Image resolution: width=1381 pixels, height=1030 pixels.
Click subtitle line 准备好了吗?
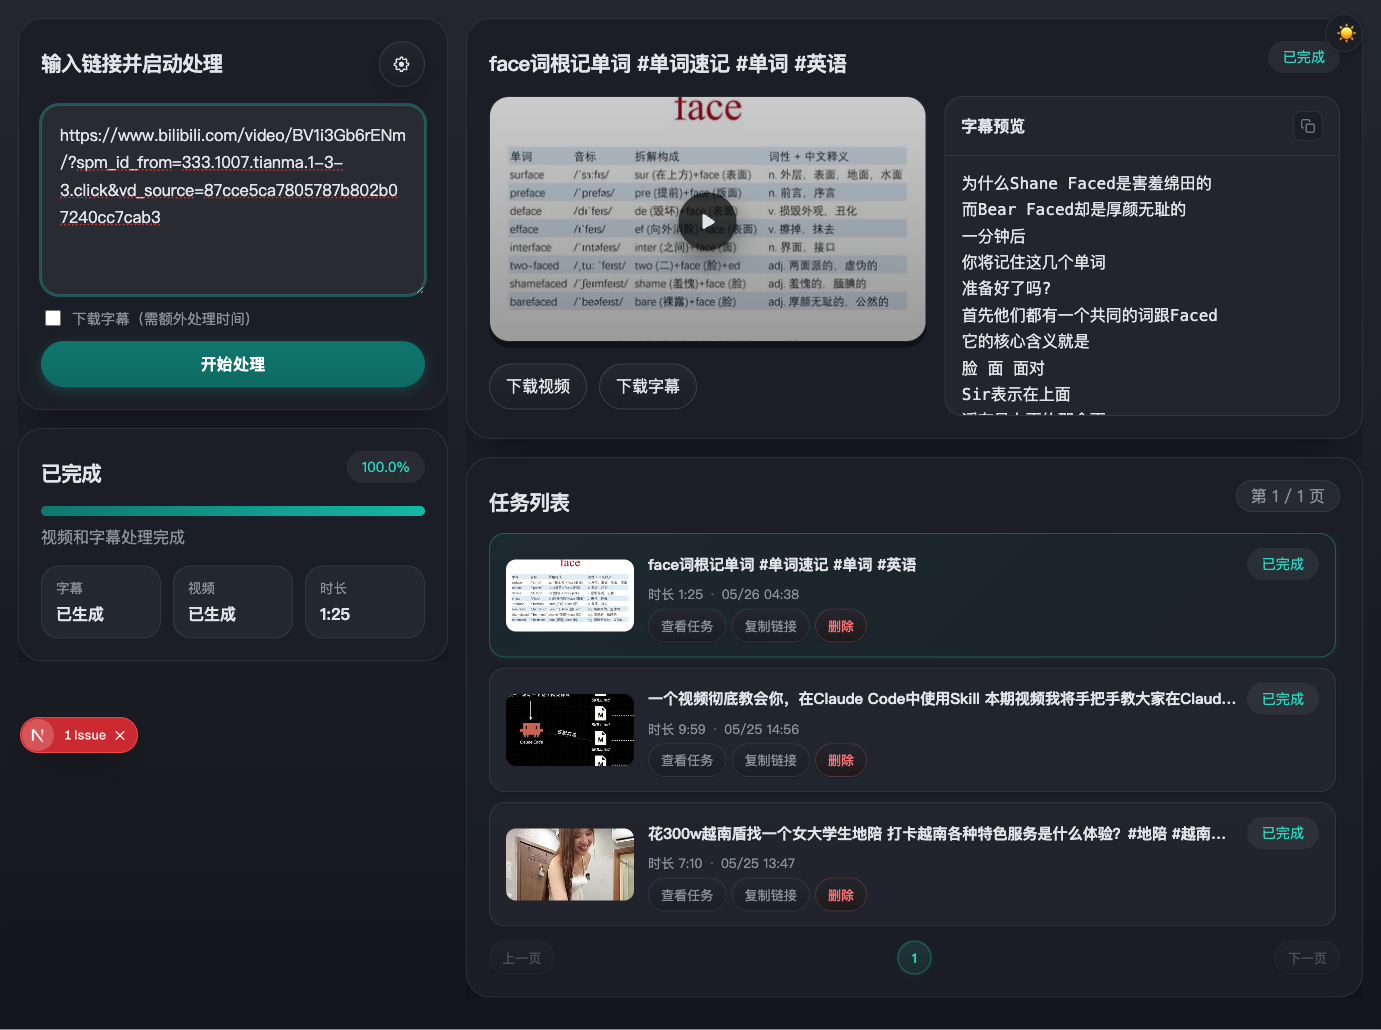click(x=1006, y=288)
